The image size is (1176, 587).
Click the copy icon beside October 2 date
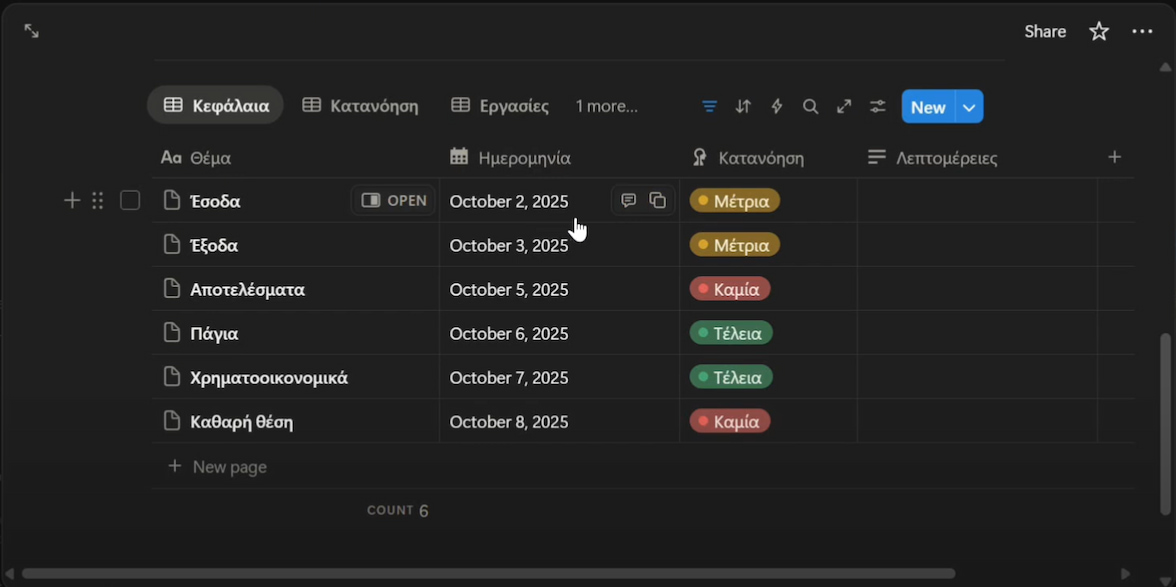pos(658,200)
